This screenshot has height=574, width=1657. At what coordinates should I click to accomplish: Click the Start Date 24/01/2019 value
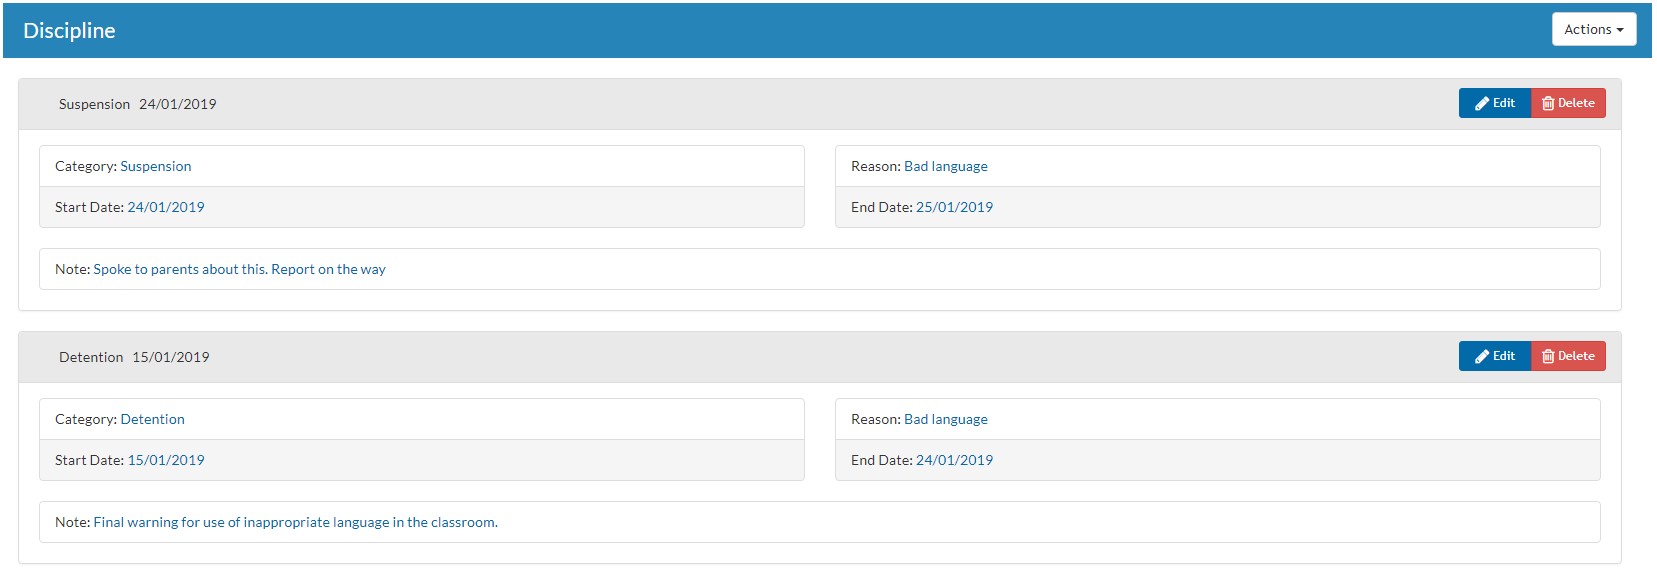point(166,207)
